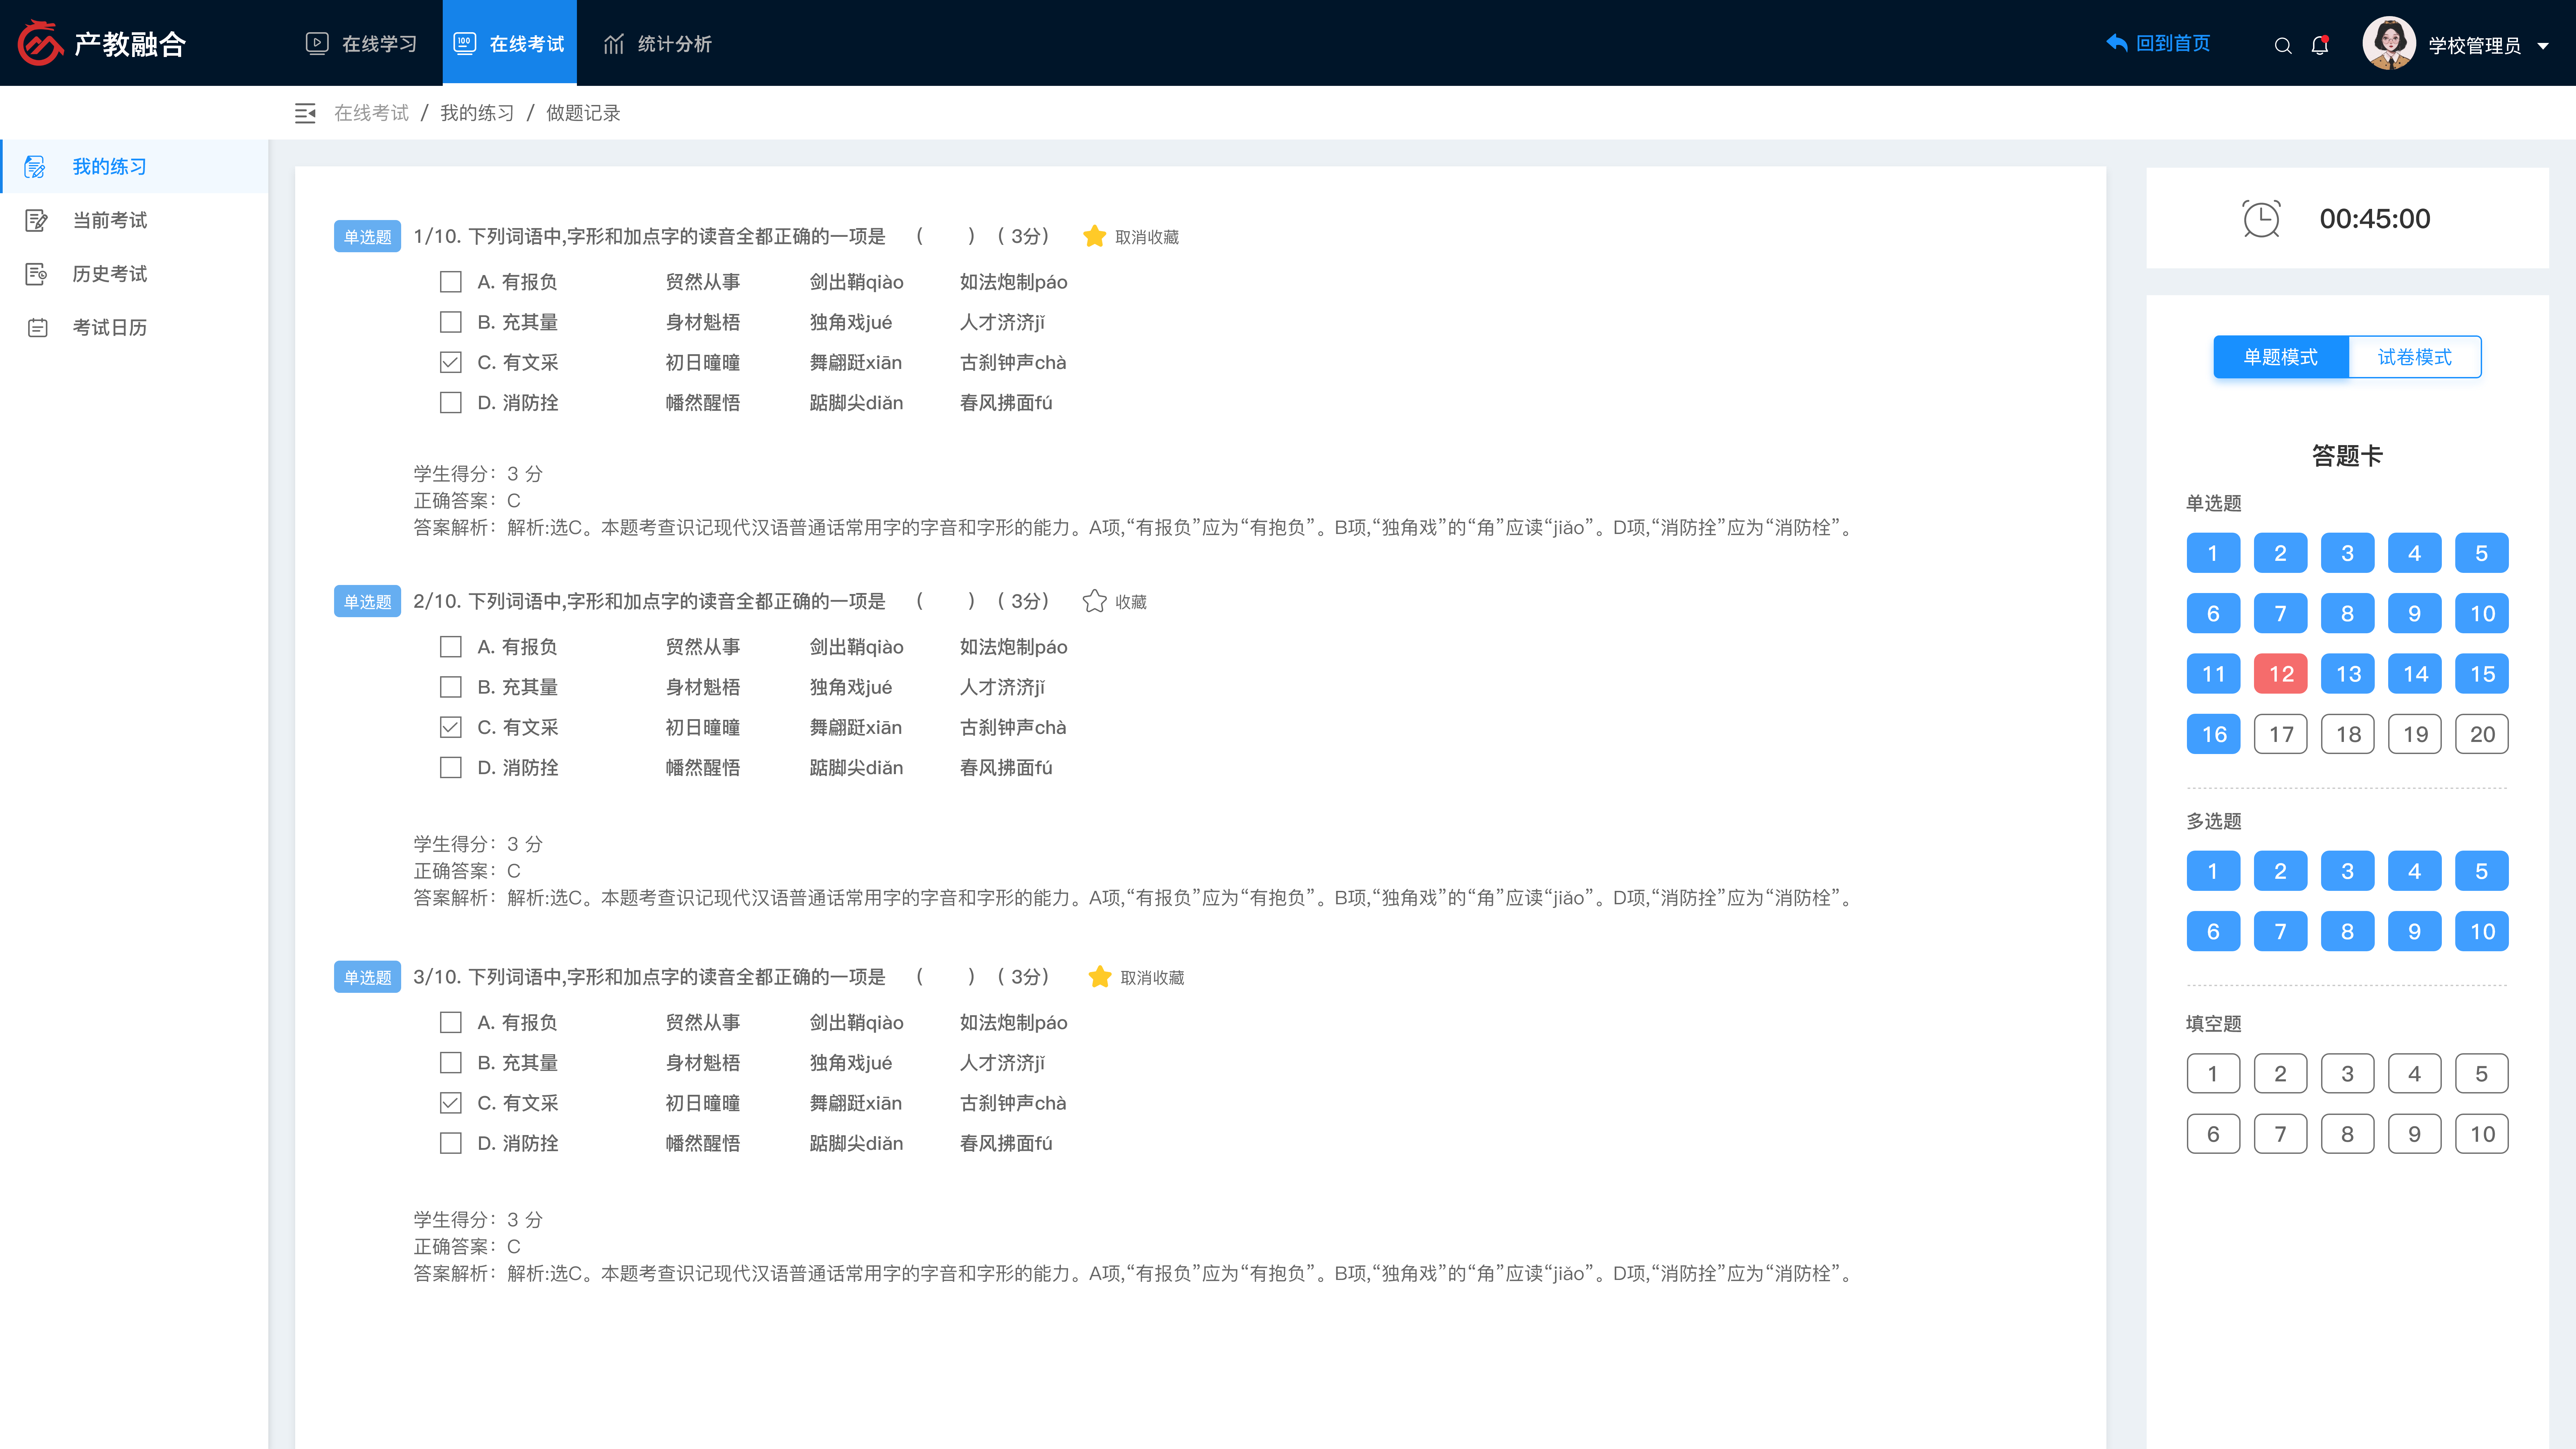Check option A 有报负 in question 3
The height and width of the screenshot is (1449, 2576).
point(451,1022)
